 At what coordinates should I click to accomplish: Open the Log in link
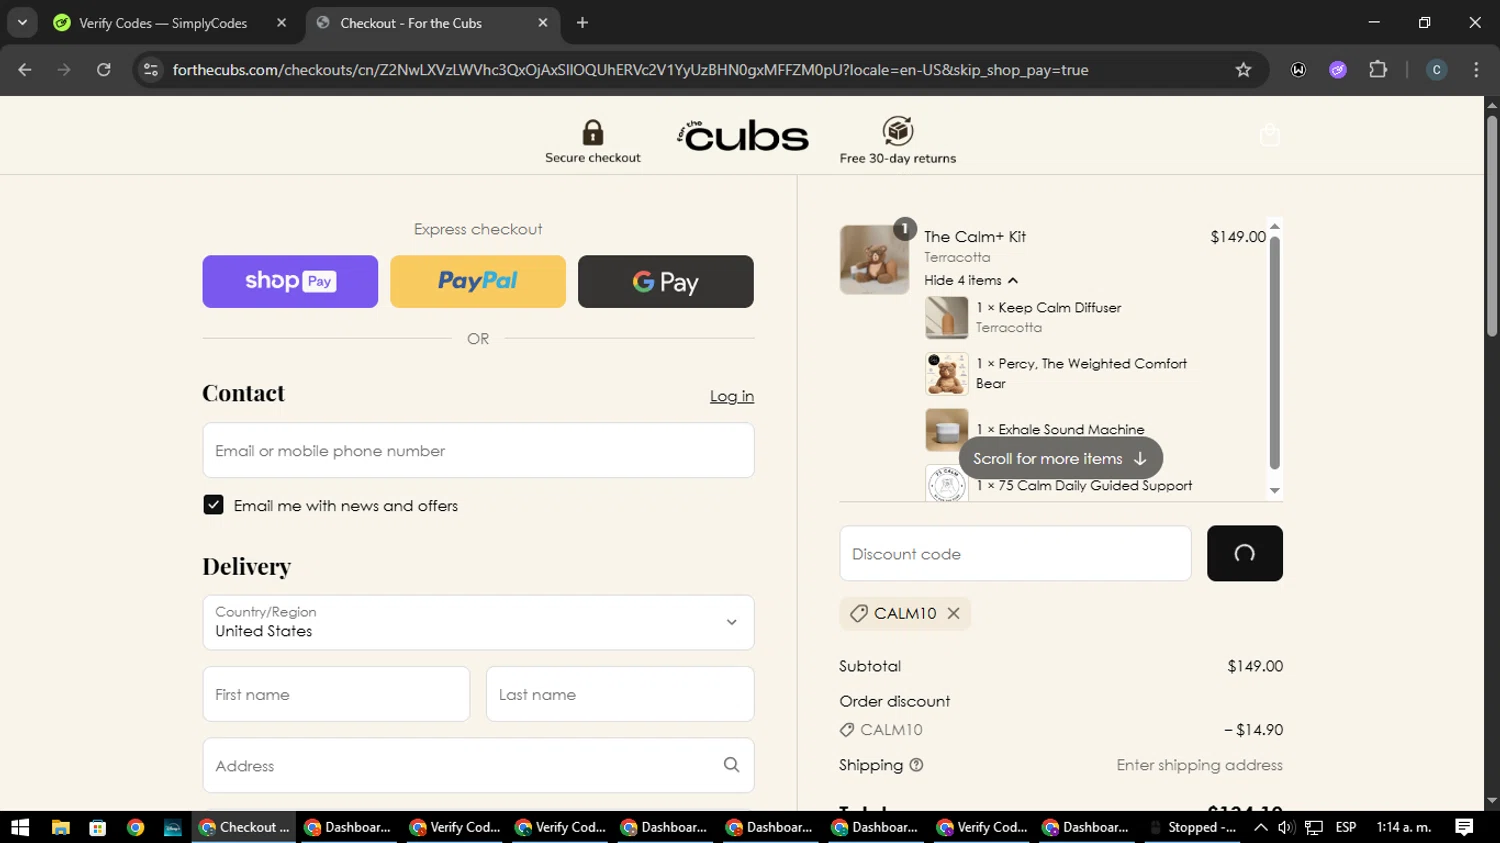click(x=732, y=396)
